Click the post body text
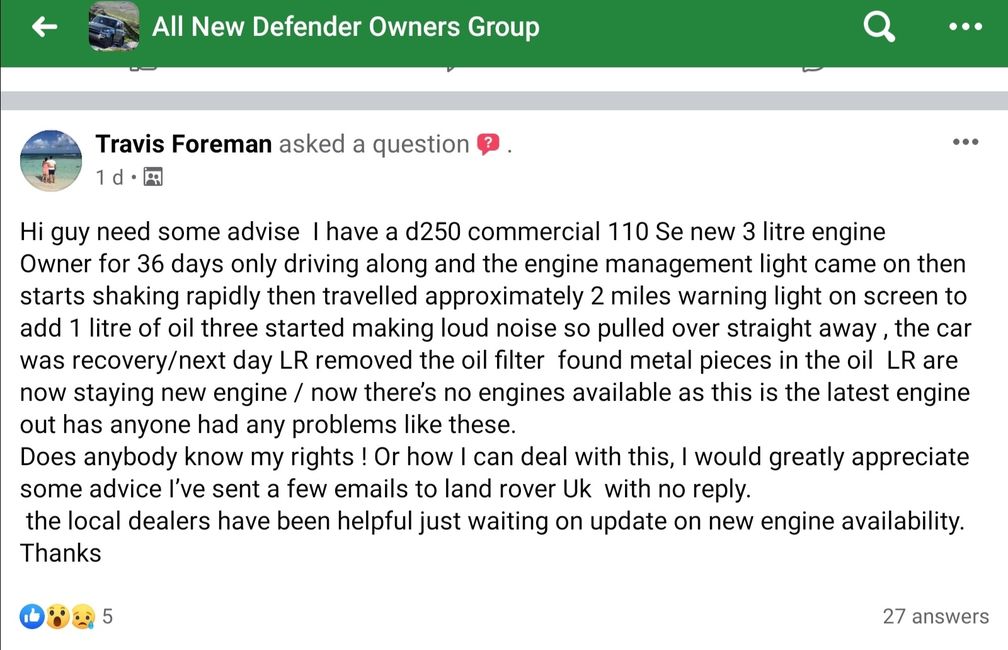The width and height of the screenshot is (1008, 650). 495,392
